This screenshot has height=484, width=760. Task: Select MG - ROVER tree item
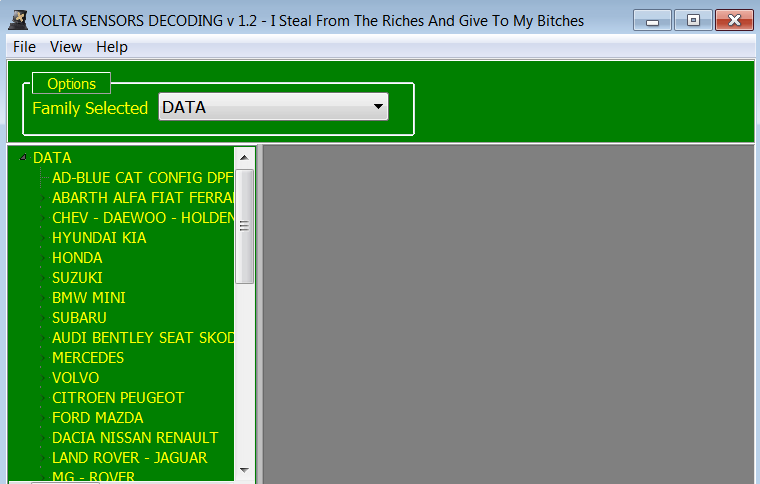(x=93, y=476)
